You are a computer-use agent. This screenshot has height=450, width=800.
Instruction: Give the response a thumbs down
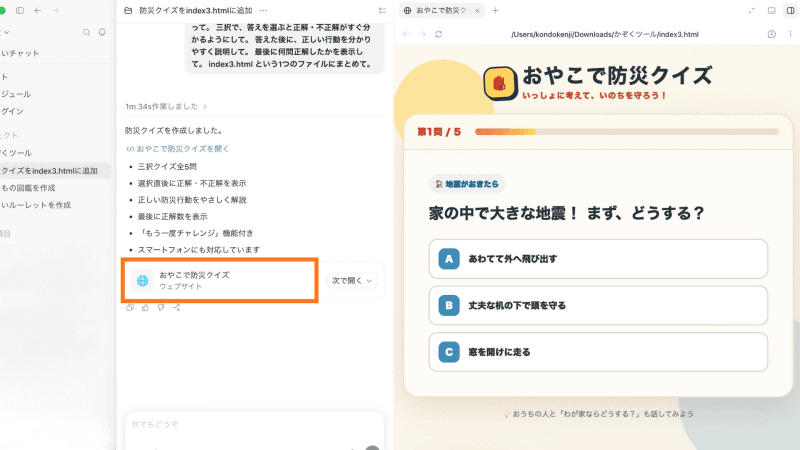point(161,307)
